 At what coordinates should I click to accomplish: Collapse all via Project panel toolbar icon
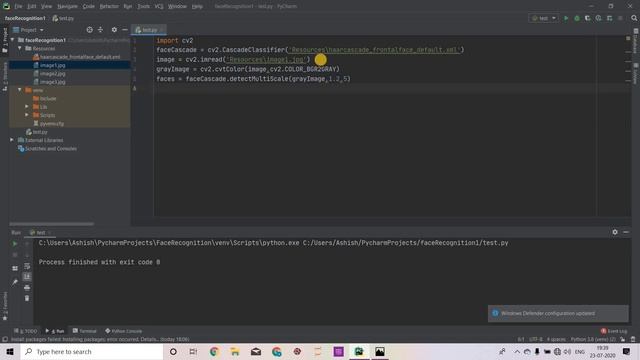100,30
